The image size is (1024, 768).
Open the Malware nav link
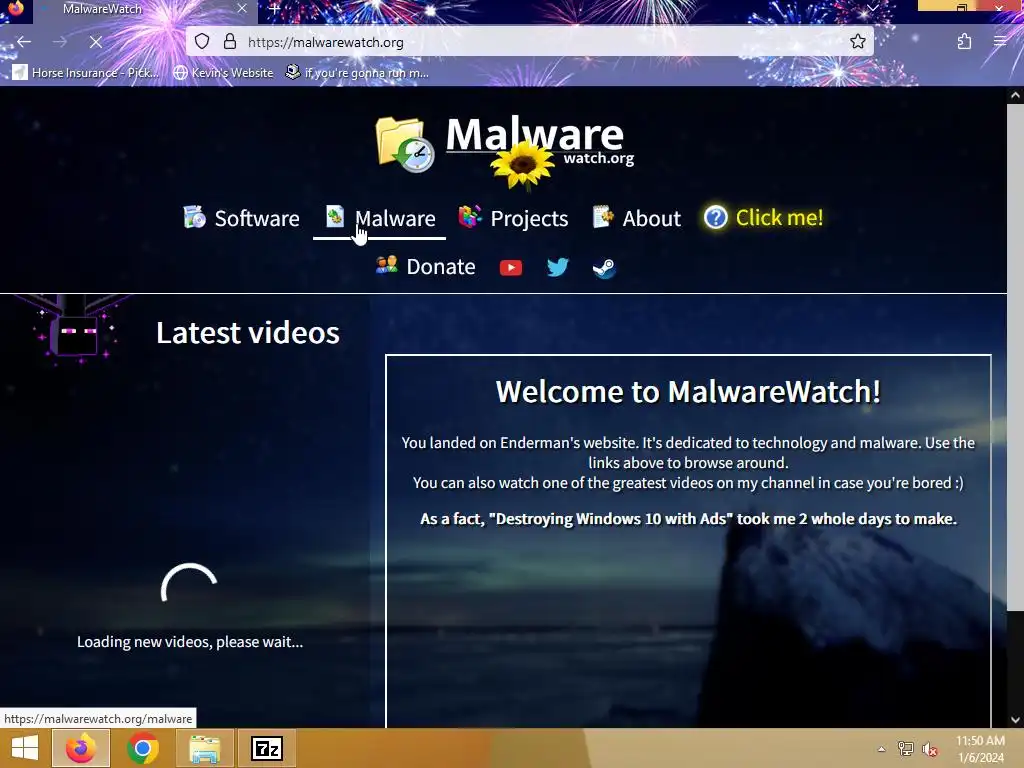(x=380, y=218)
